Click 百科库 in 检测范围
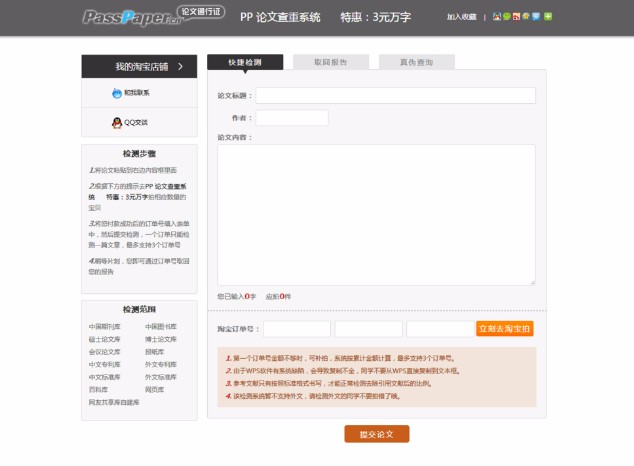This screenshot has width=634, height=466. point(98,390)
